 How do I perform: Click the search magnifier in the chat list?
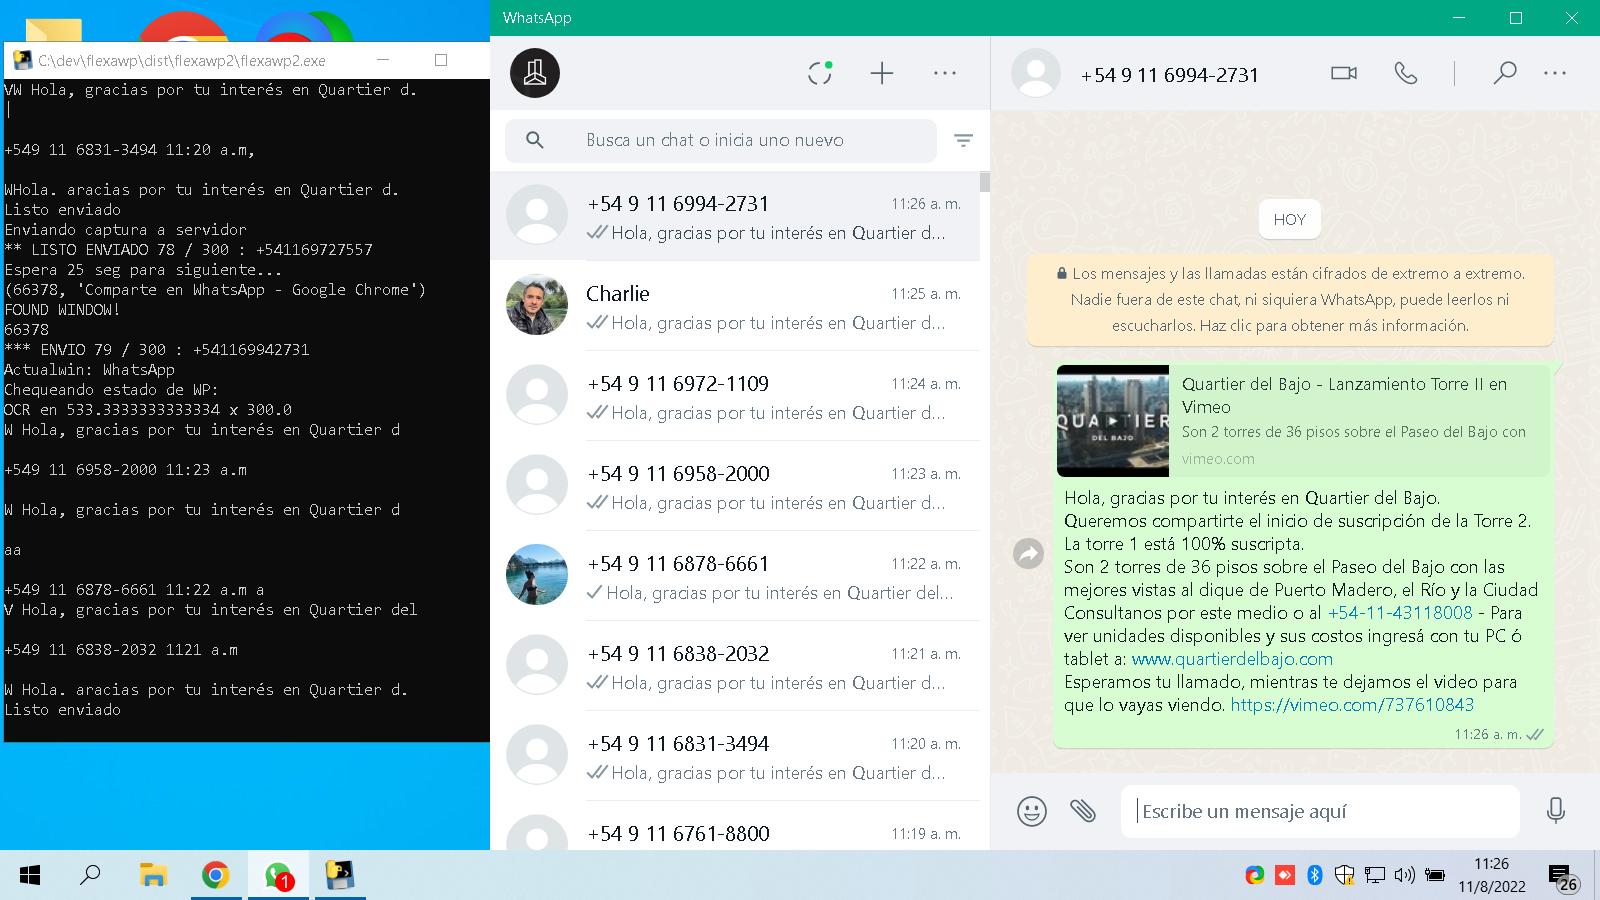click(x=535, y=140)
